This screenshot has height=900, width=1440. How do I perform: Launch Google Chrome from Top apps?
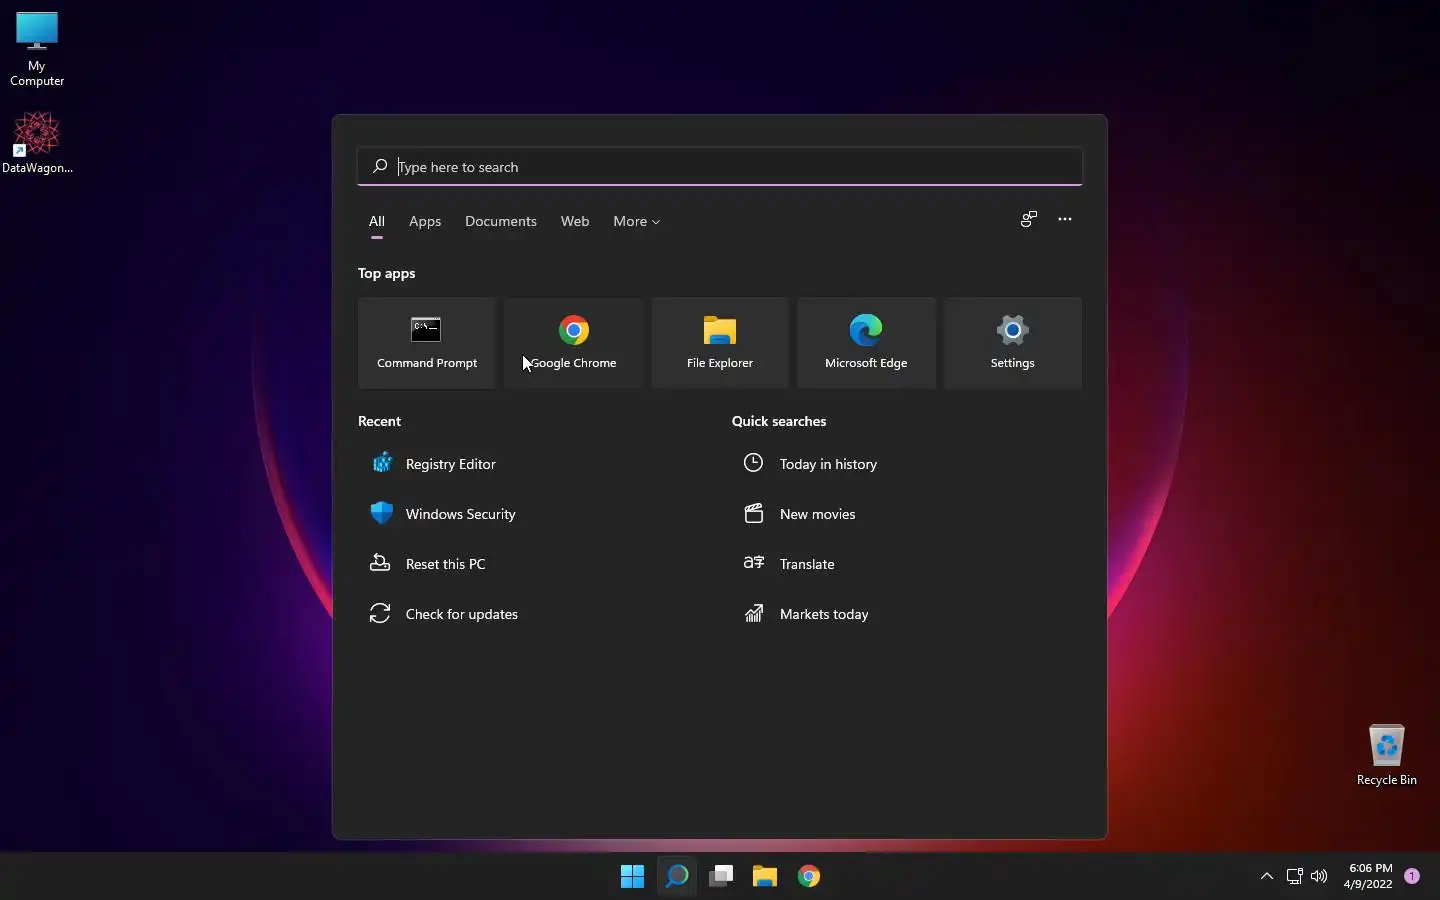(x=574, y=343)
